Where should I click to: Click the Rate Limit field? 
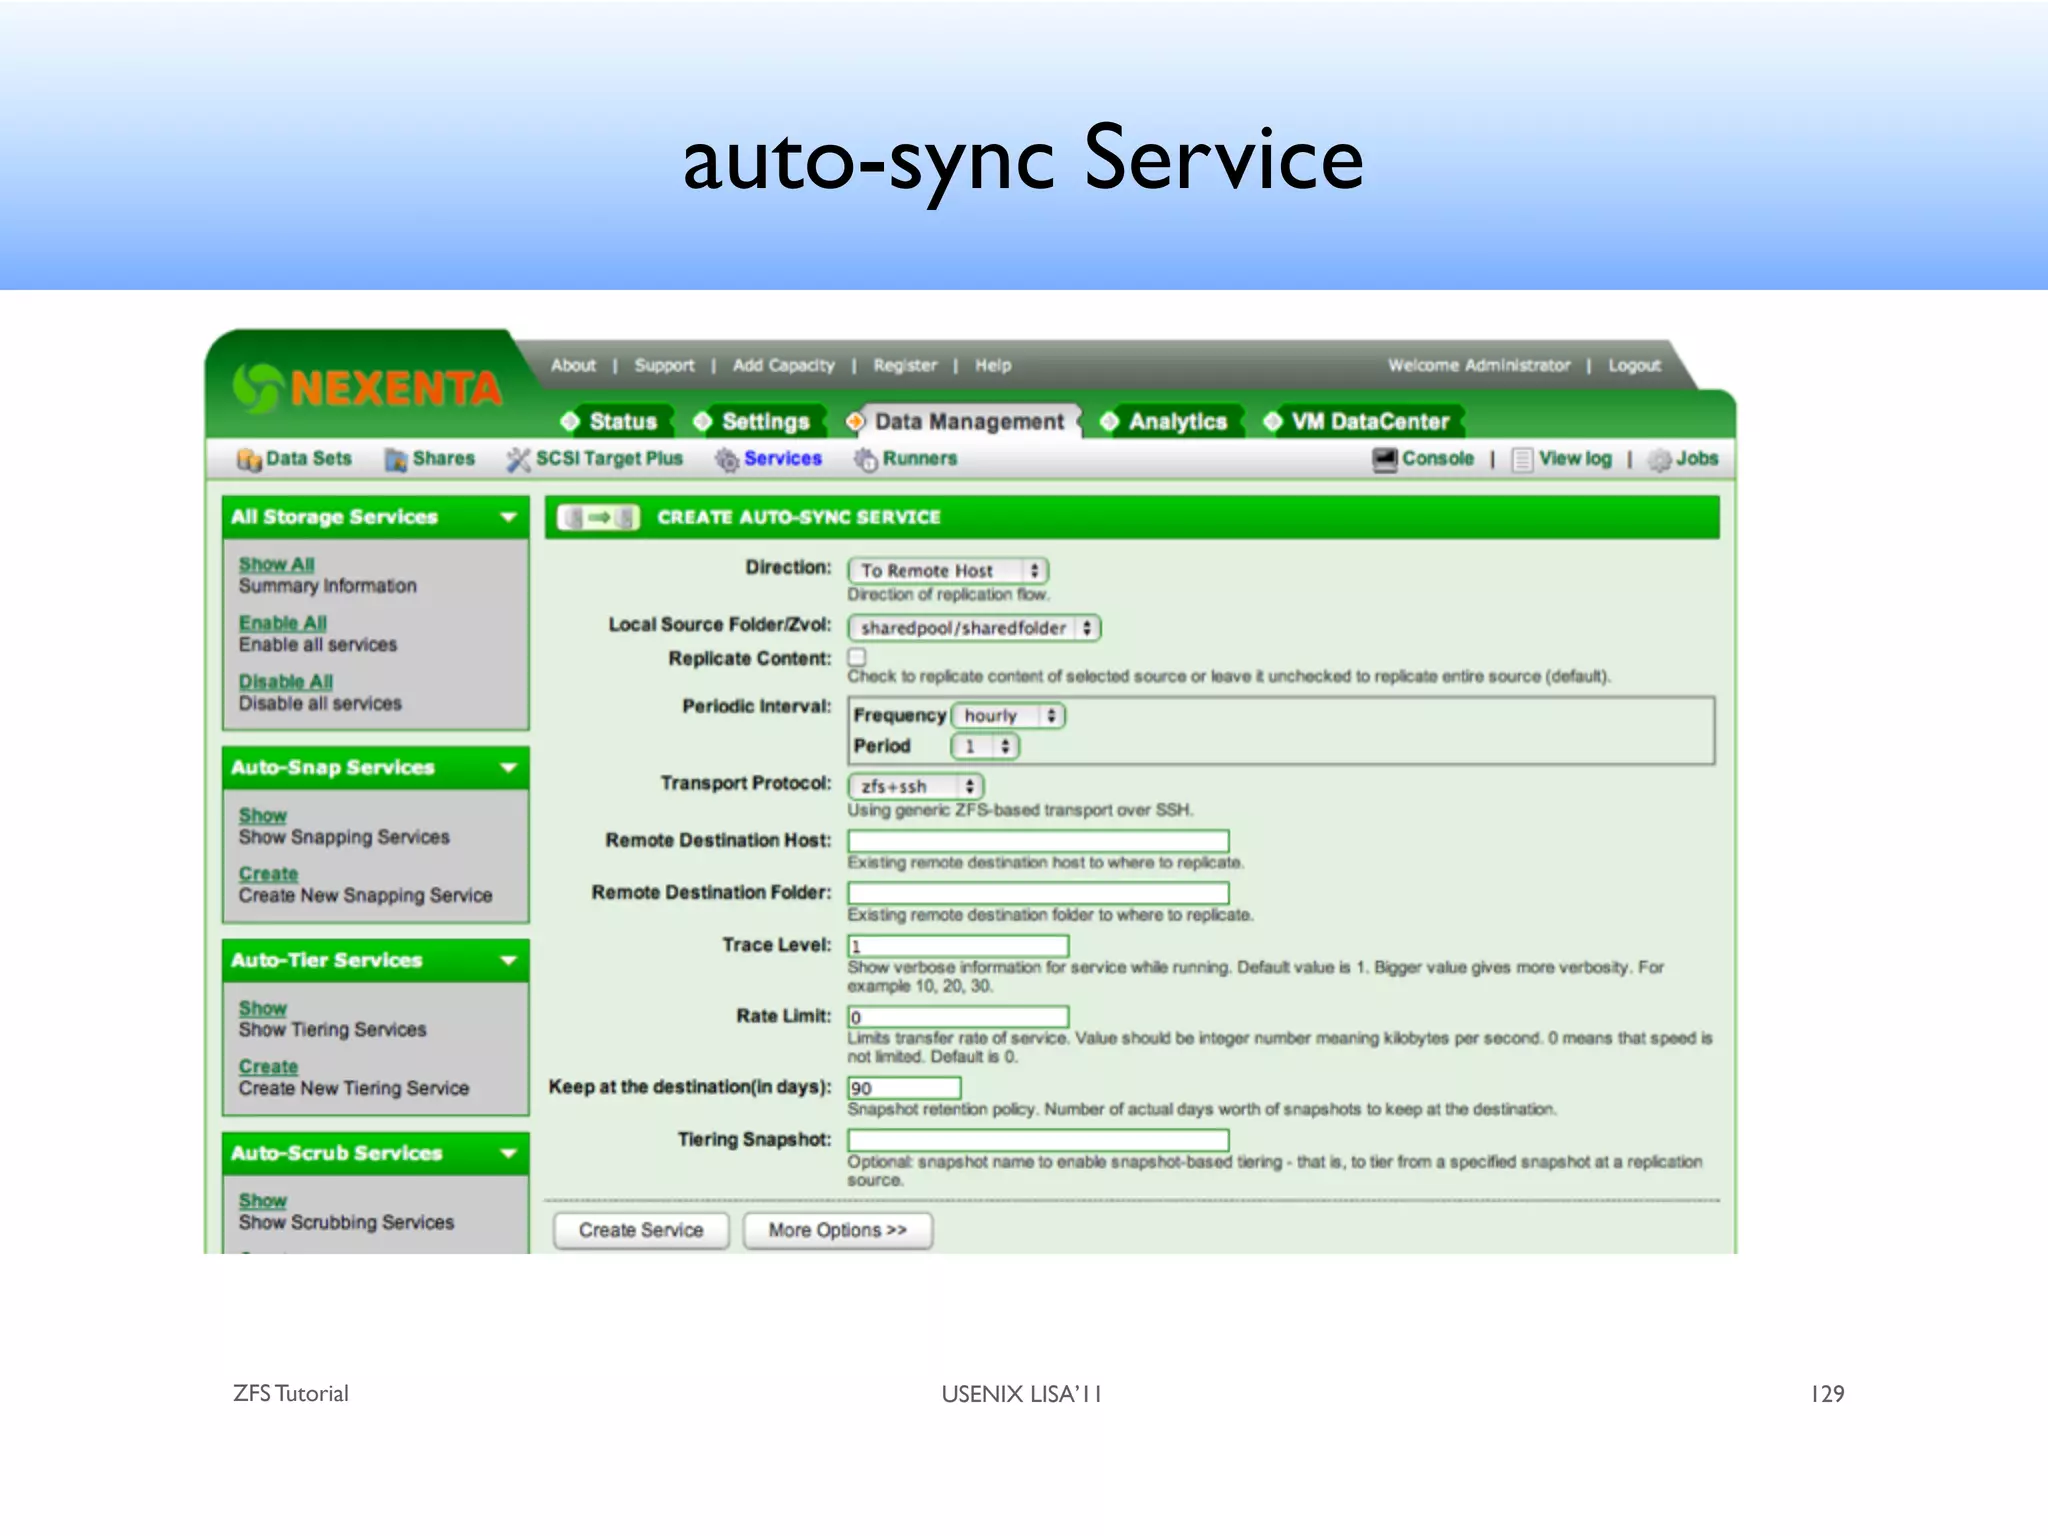958,1017
